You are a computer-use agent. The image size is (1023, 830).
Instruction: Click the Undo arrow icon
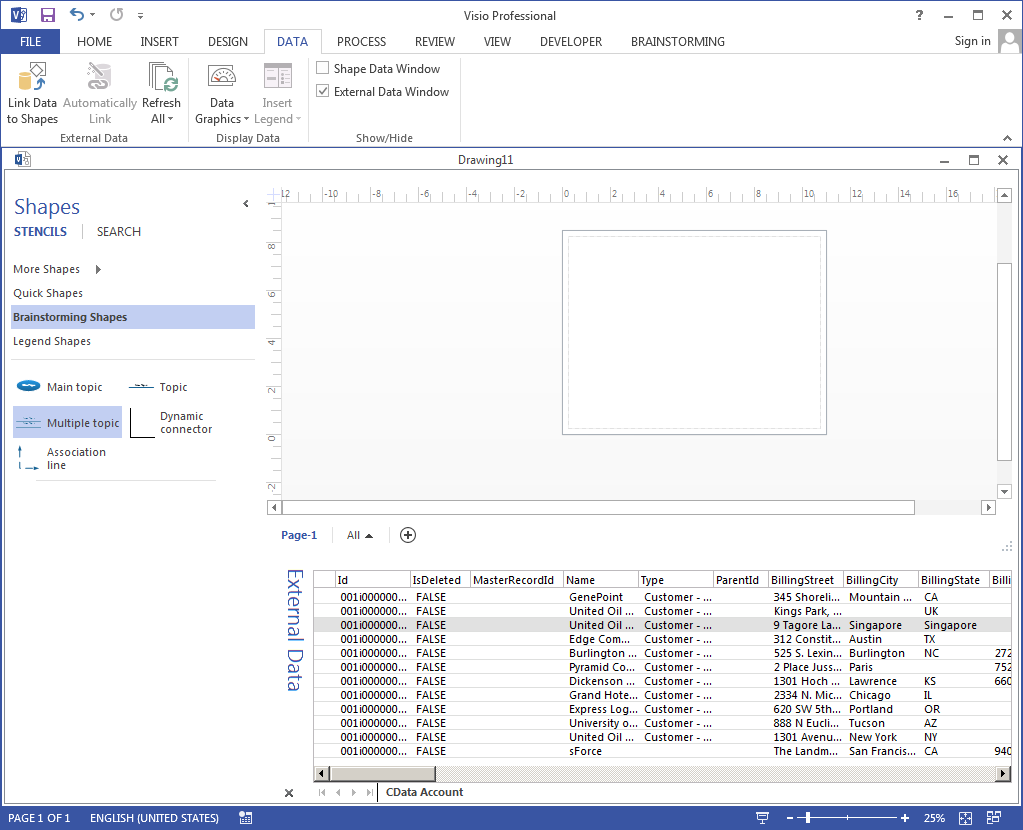(x=77, y=15)
